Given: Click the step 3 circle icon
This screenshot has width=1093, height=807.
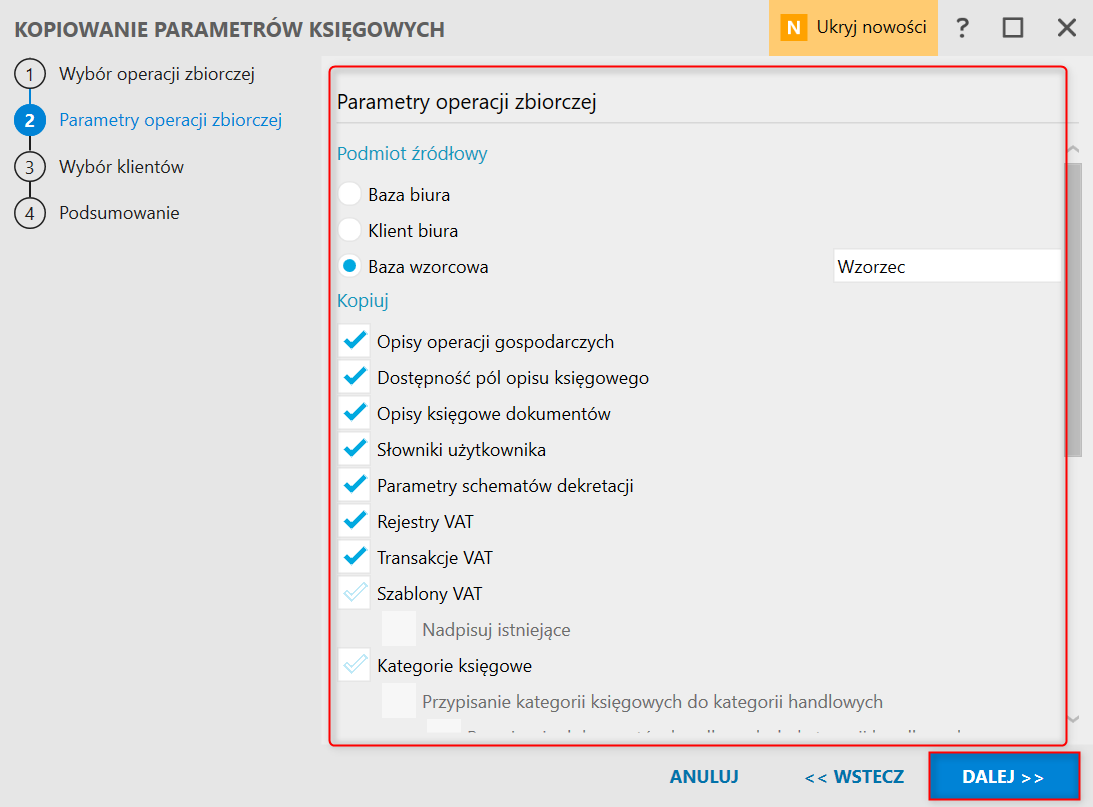Looking at the screenshot, I should [x=29, y=167].
